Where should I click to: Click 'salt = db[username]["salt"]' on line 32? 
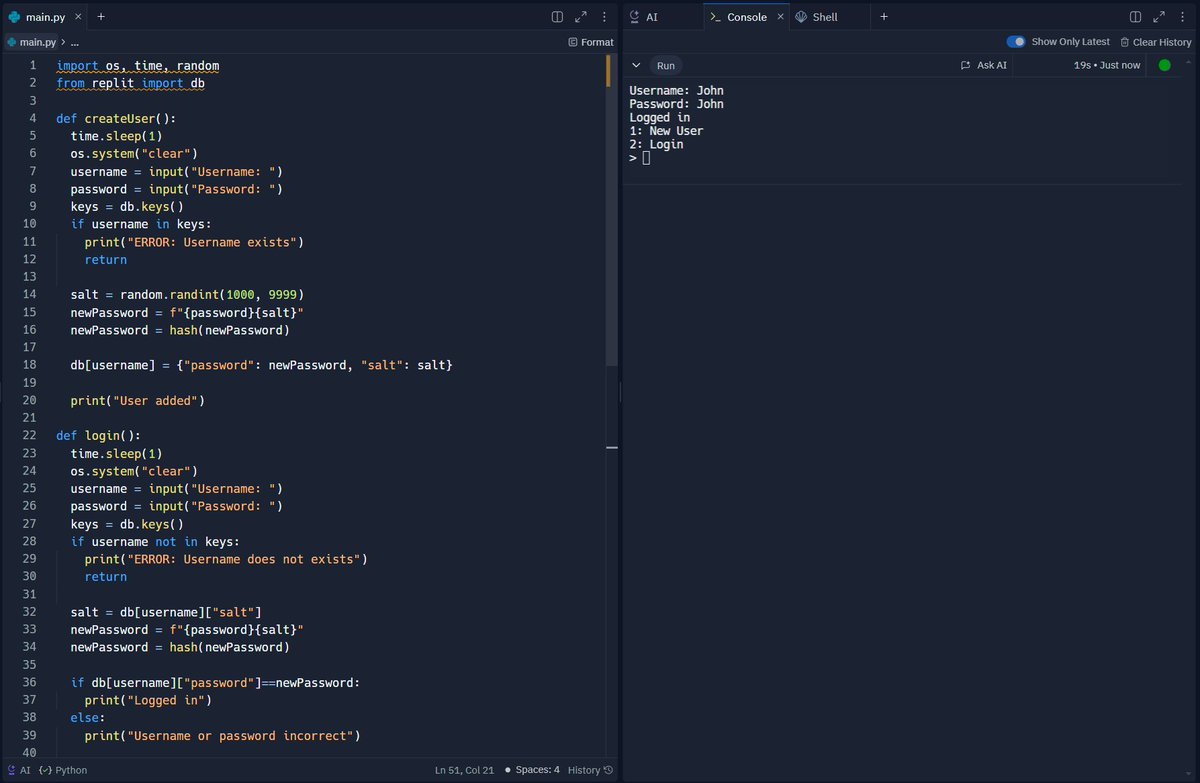click(166, 612)
